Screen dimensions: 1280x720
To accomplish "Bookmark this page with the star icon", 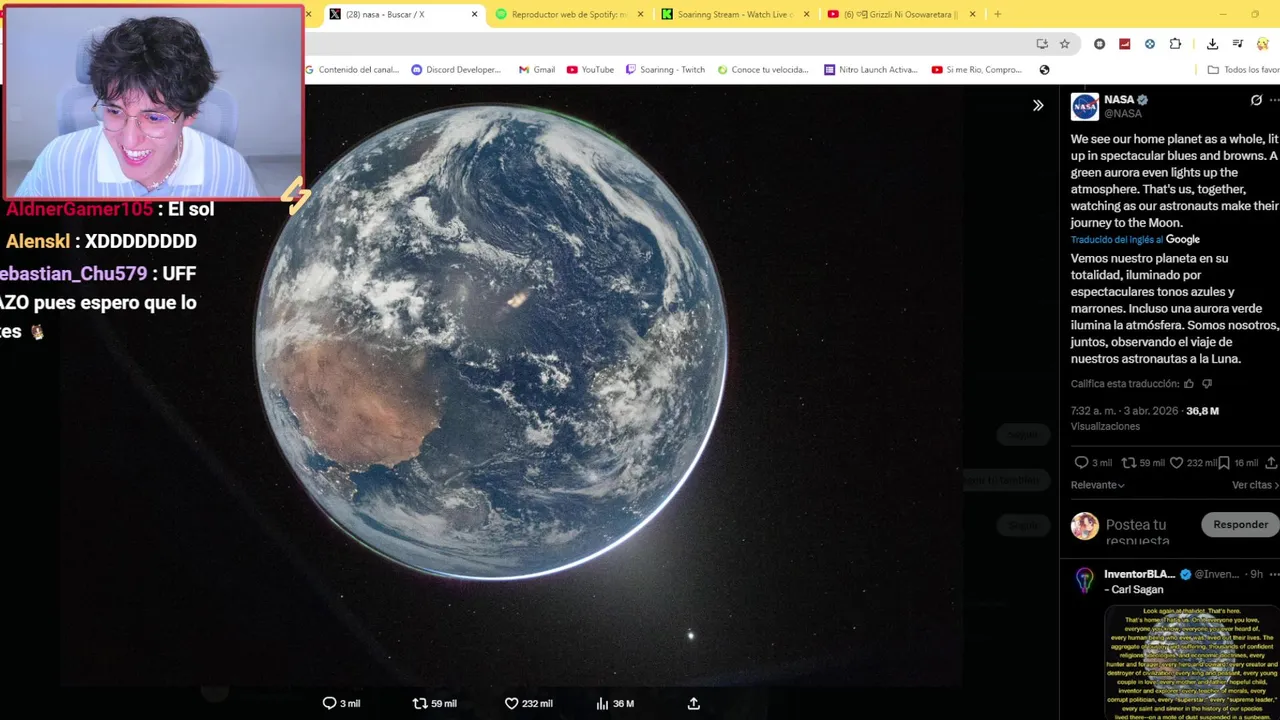I will pos(1065,44).
